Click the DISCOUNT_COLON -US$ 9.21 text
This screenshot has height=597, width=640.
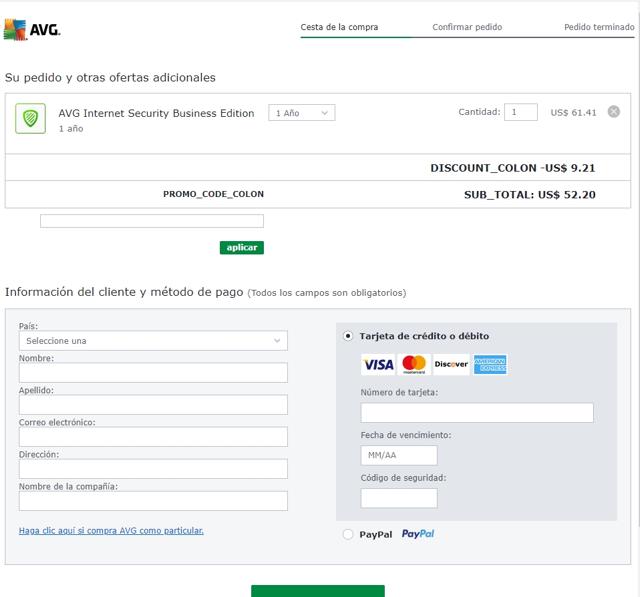click(513, 168)
